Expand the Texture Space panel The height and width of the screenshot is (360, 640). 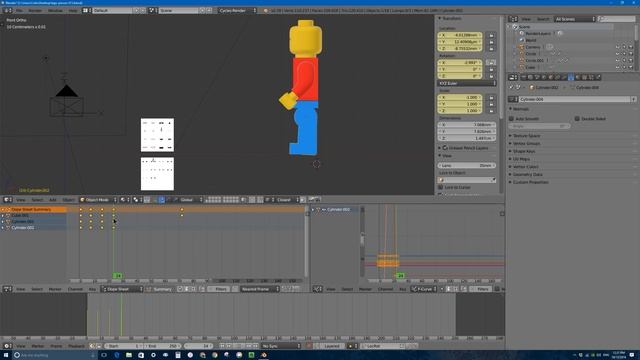[x=526, y=136]
